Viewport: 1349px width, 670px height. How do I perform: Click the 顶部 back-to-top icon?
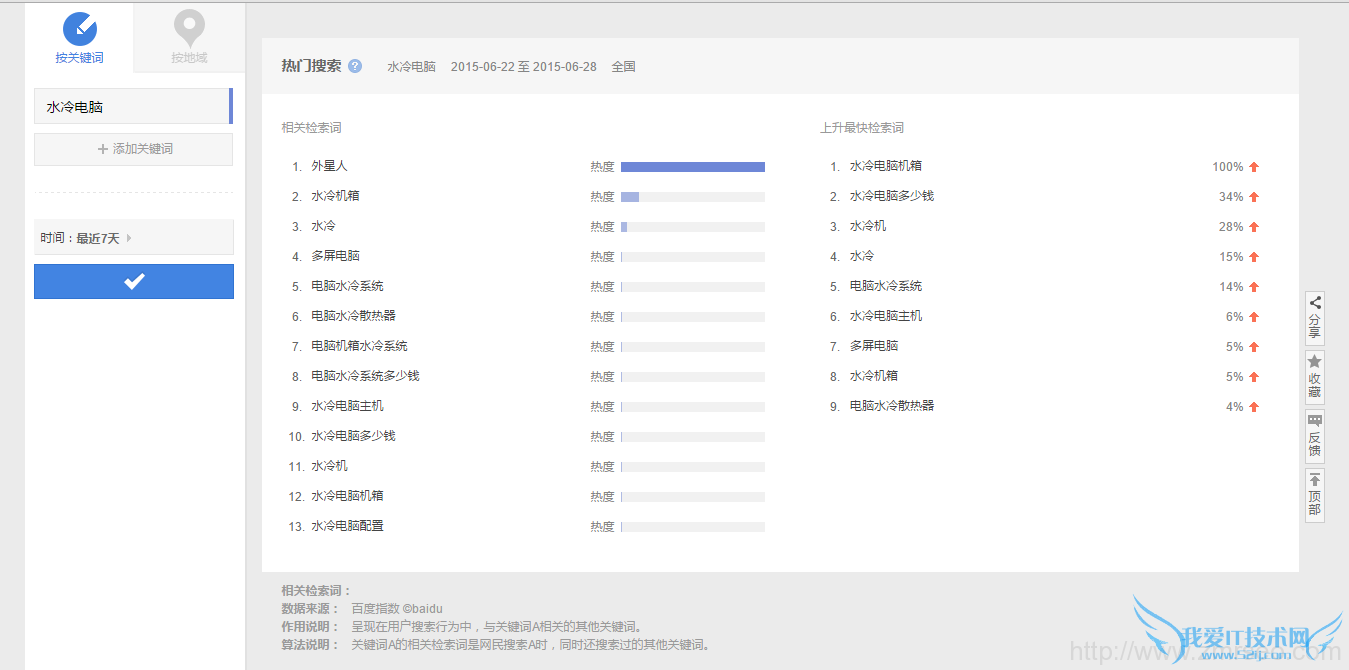point(1315,480)
